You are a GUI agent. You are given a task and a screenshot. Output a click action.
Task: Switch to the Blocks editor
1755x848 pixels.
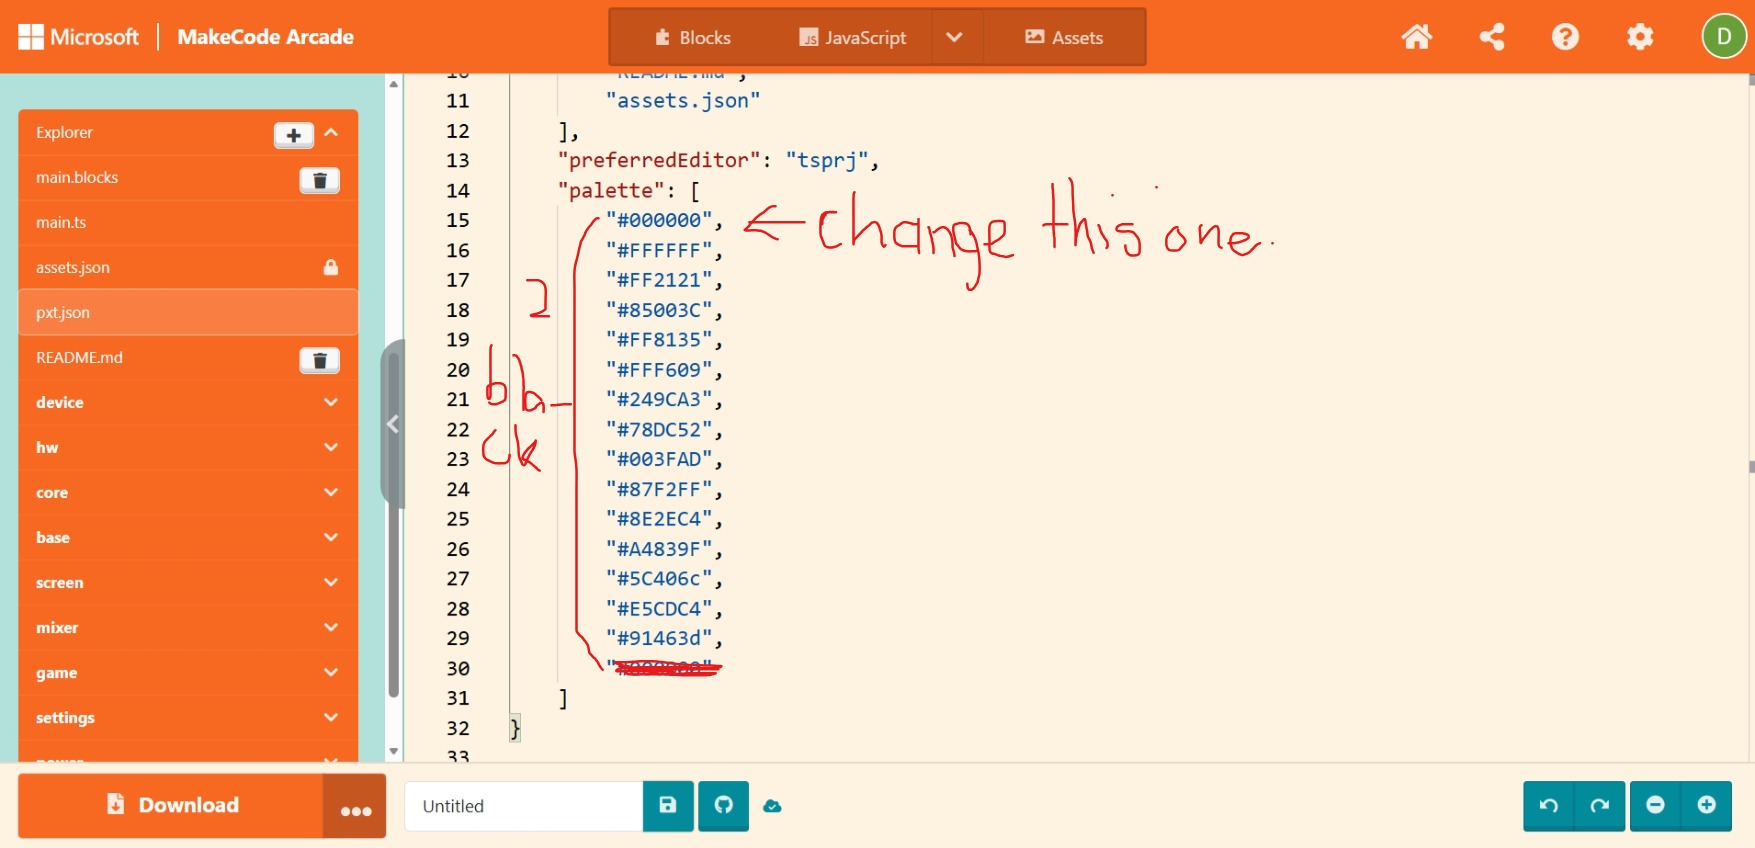(693, 37)
